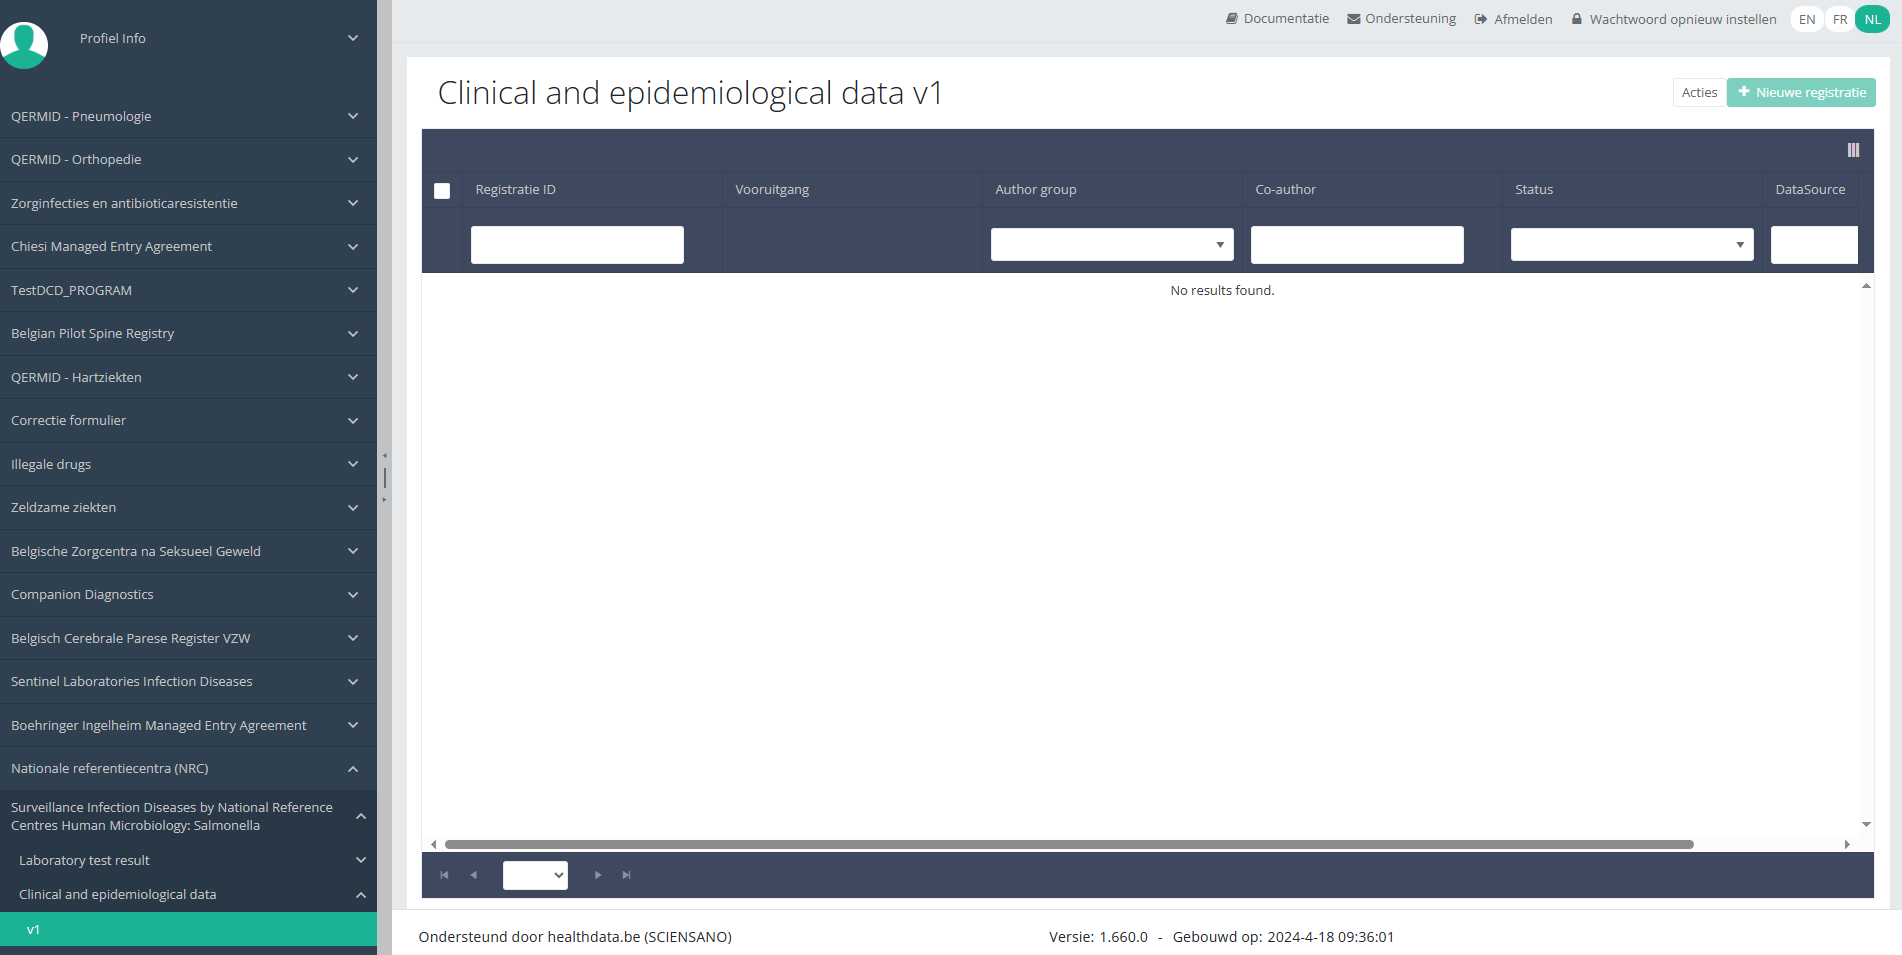
Task: Open the Author group filter dropdown
Action: click(1111, 245)
